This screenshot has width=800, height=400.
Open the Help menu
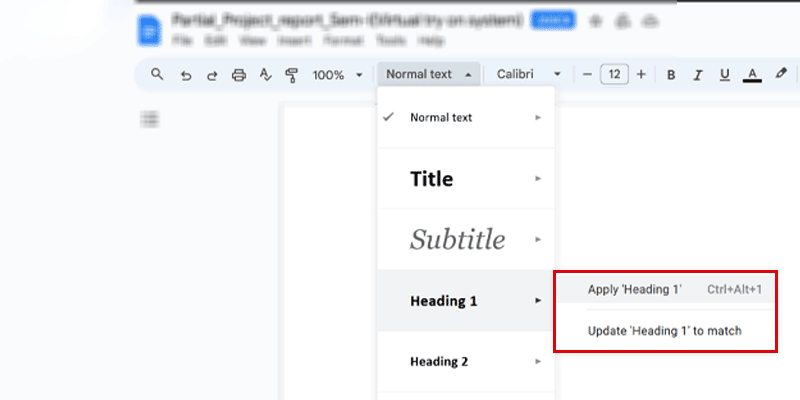point(431,41)
